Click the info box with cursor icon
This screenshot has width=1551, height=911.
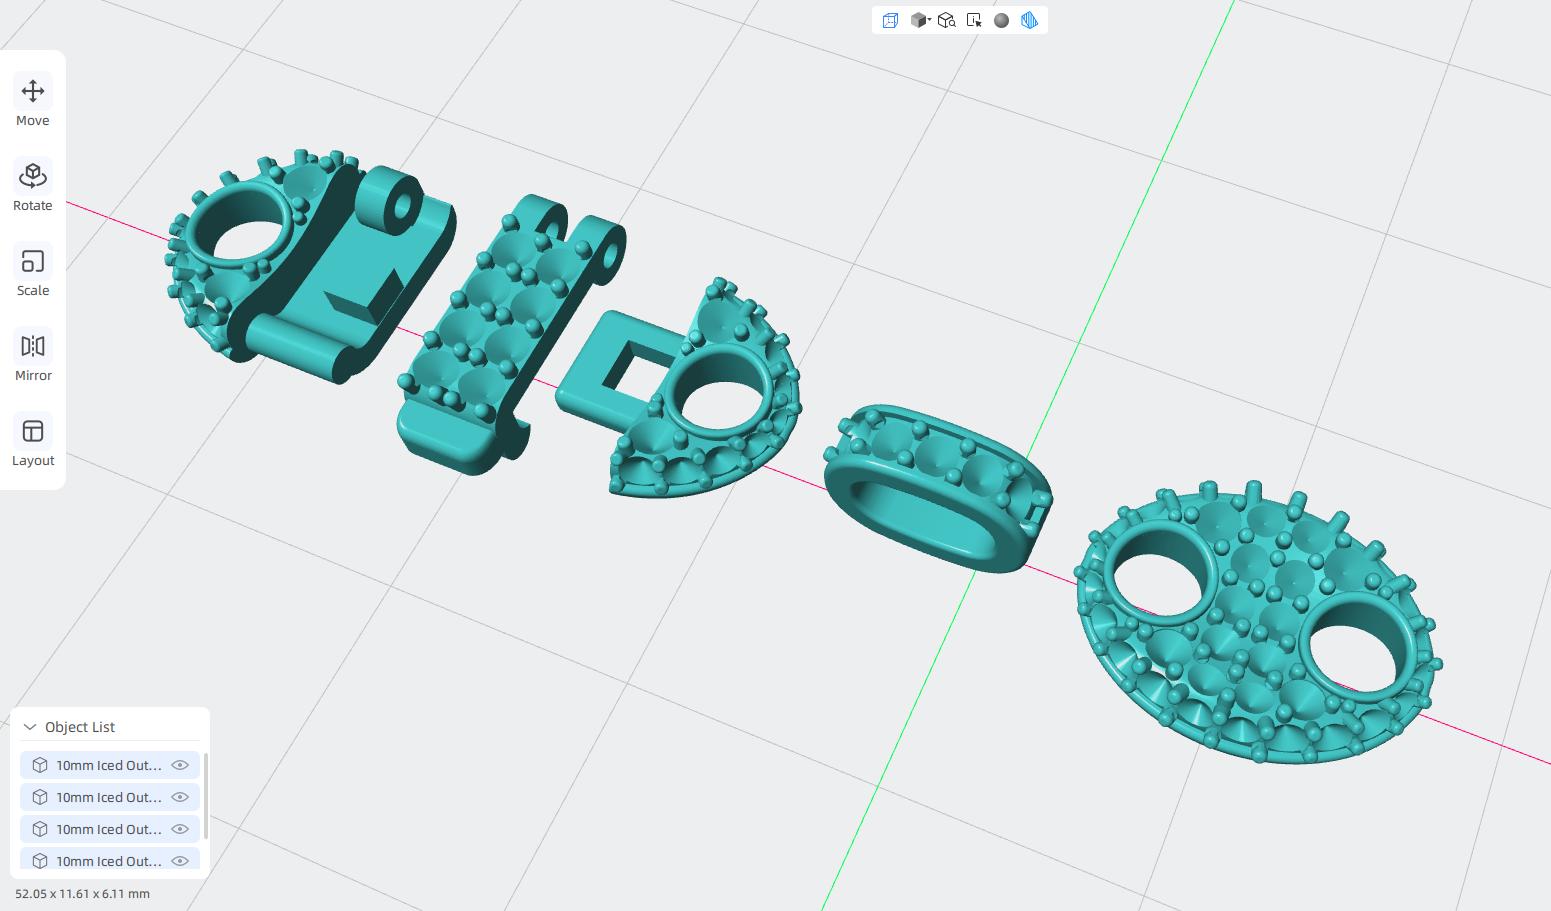click(x=974, y=20)
